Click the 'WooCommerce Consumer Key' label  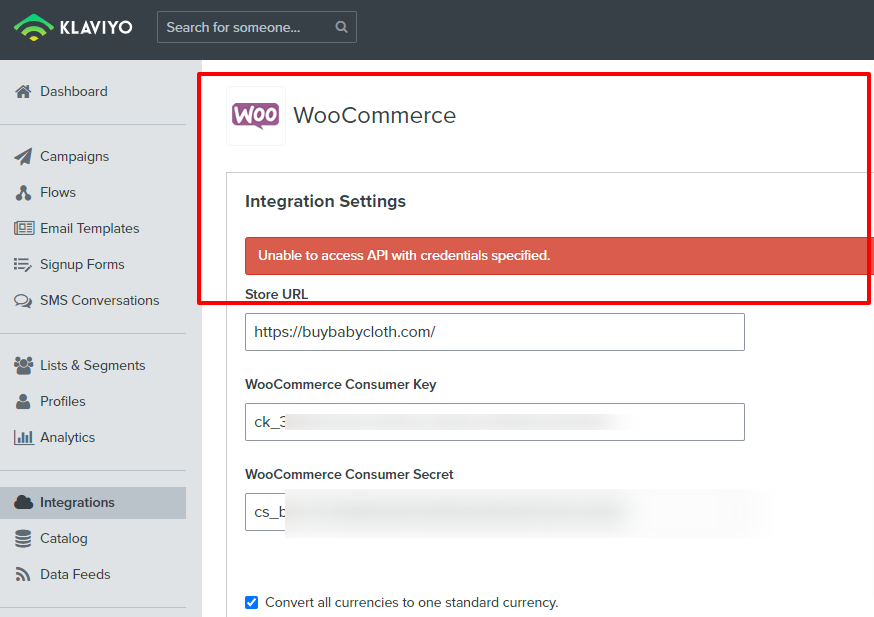pos(341,385)
